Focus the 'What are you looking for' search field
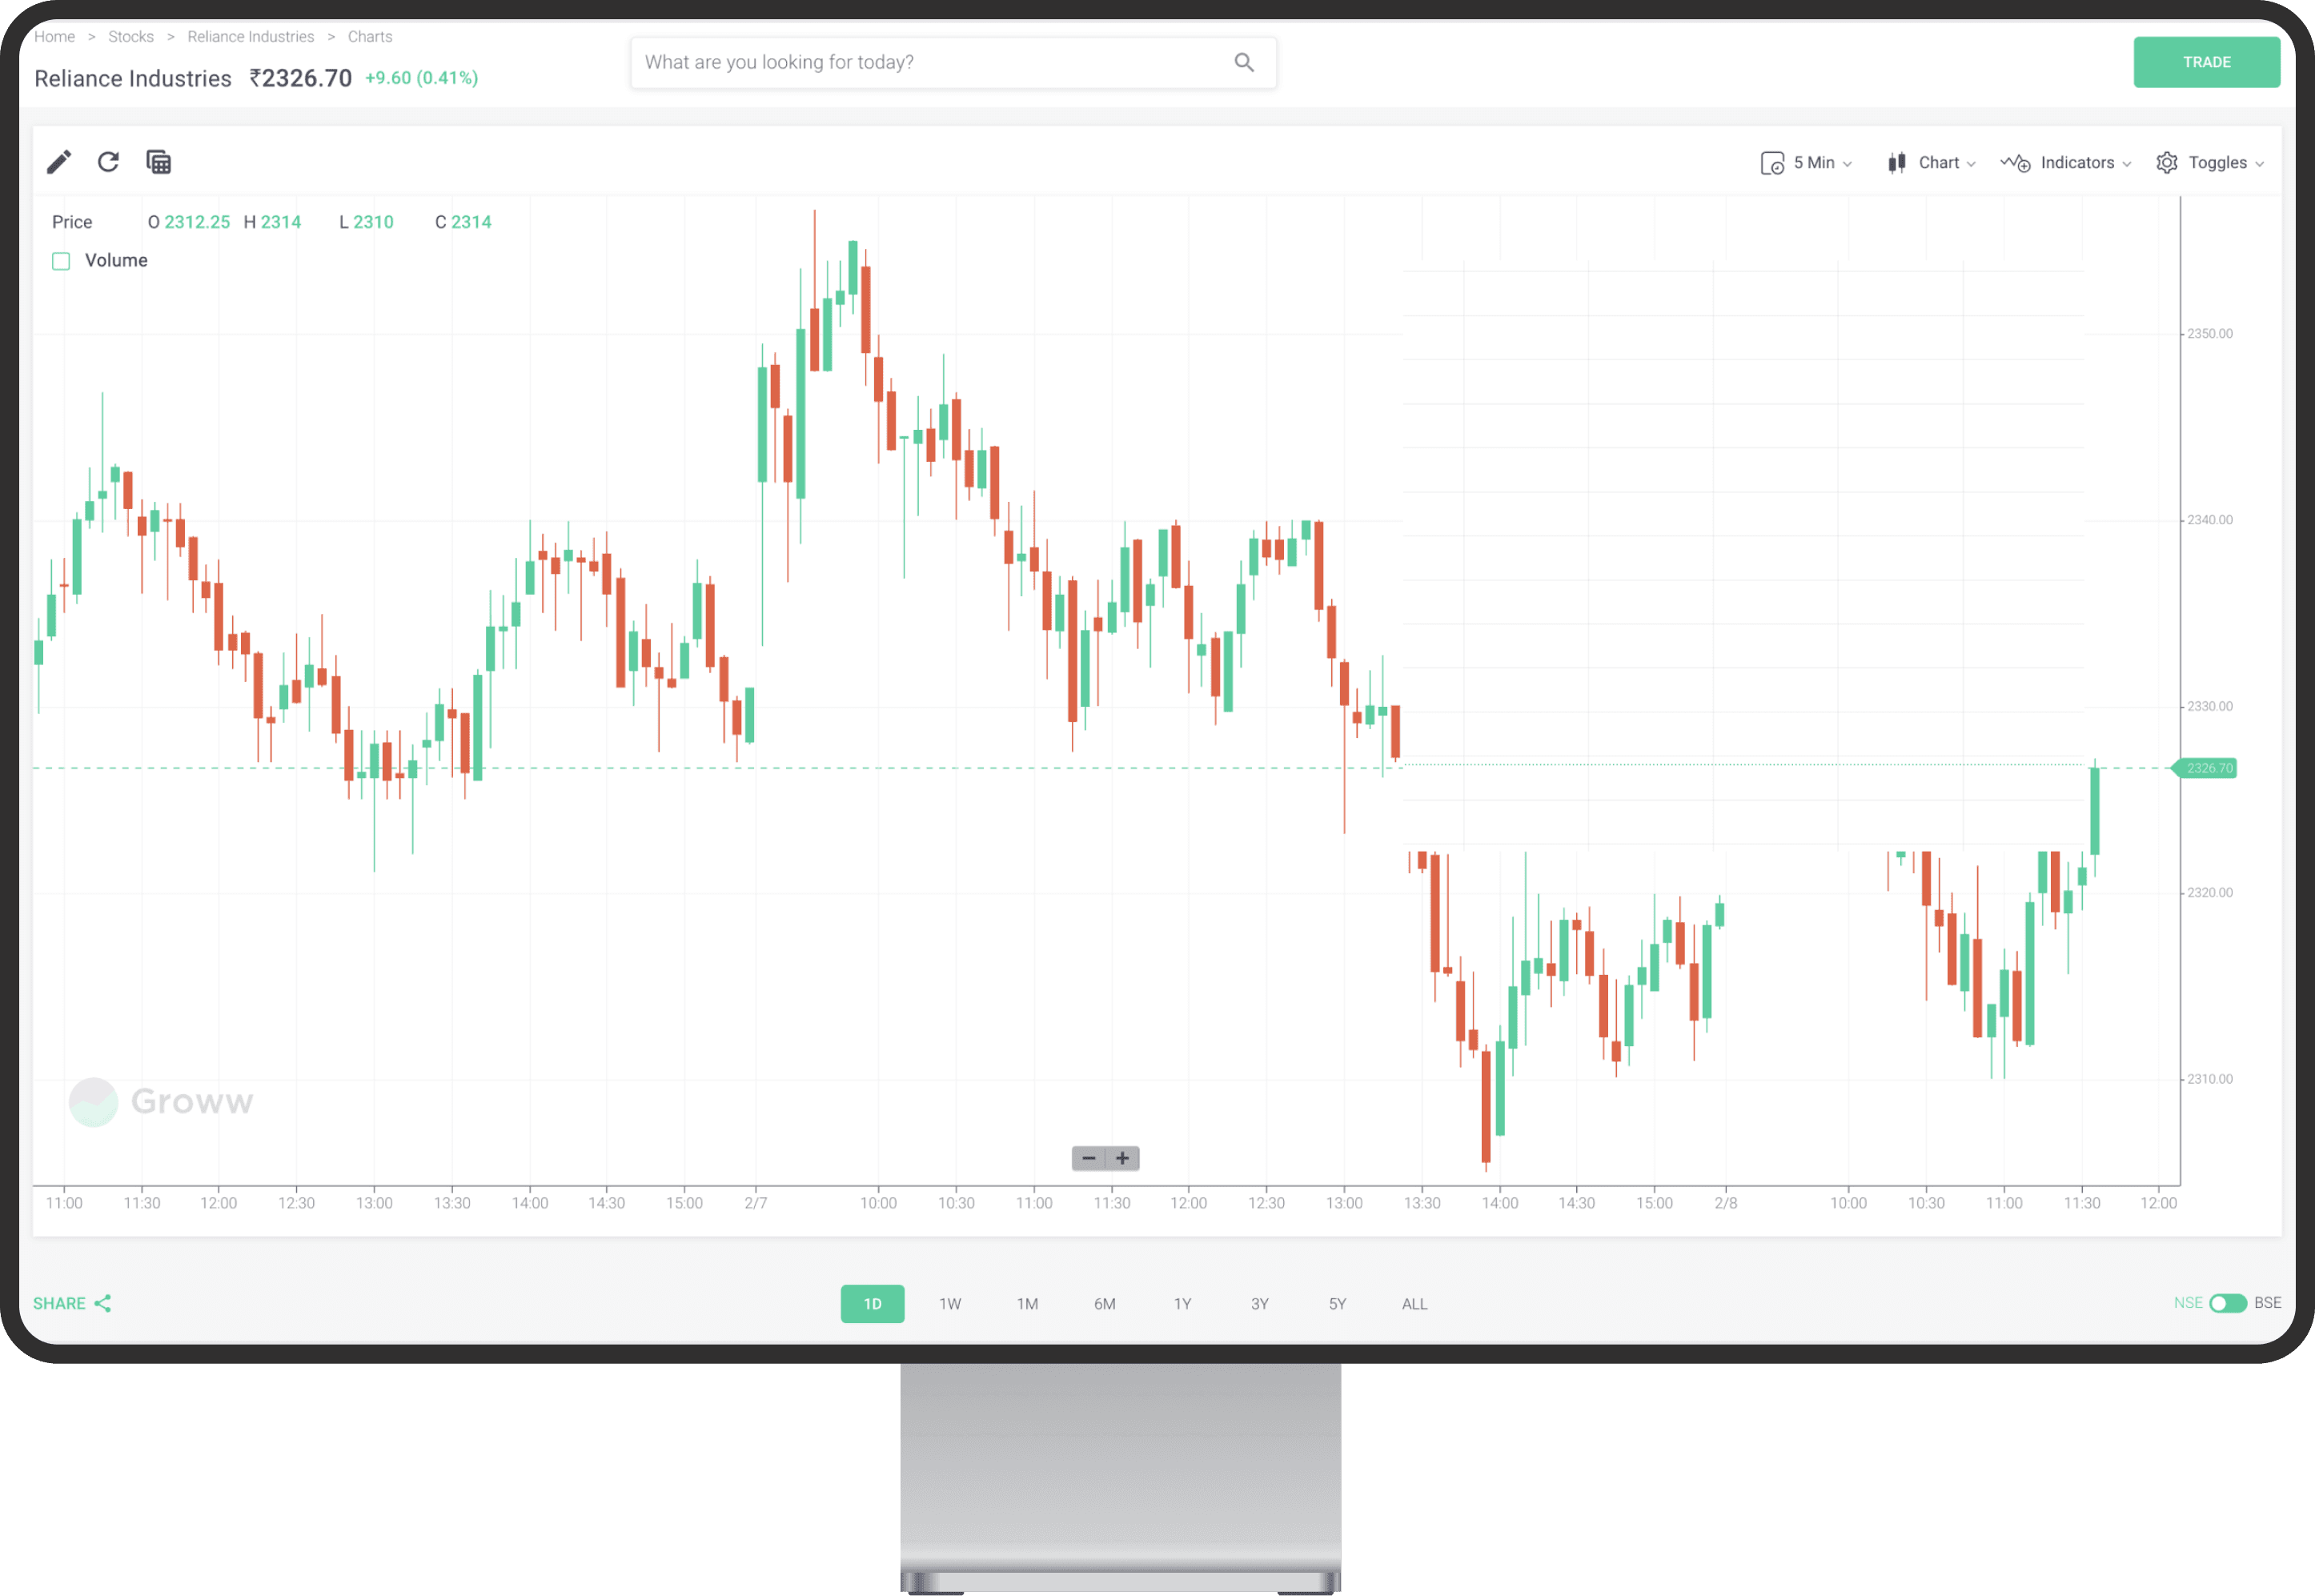 [x=930, y=62]
